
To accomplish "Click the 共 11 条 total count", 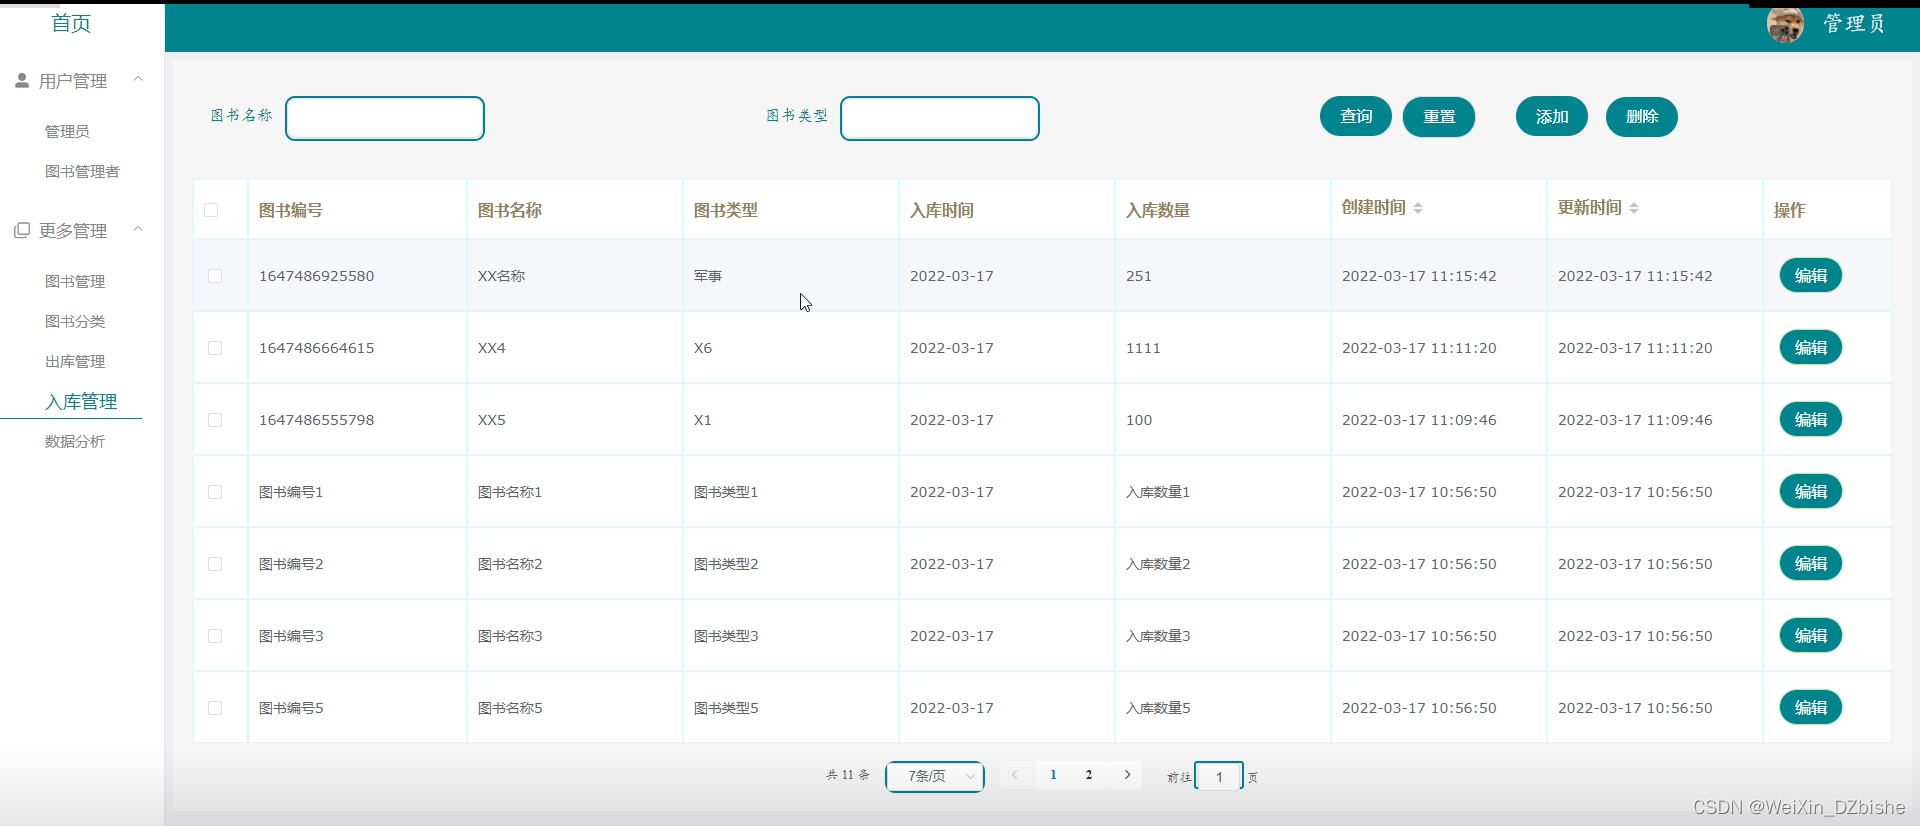I will pos(848,775).
